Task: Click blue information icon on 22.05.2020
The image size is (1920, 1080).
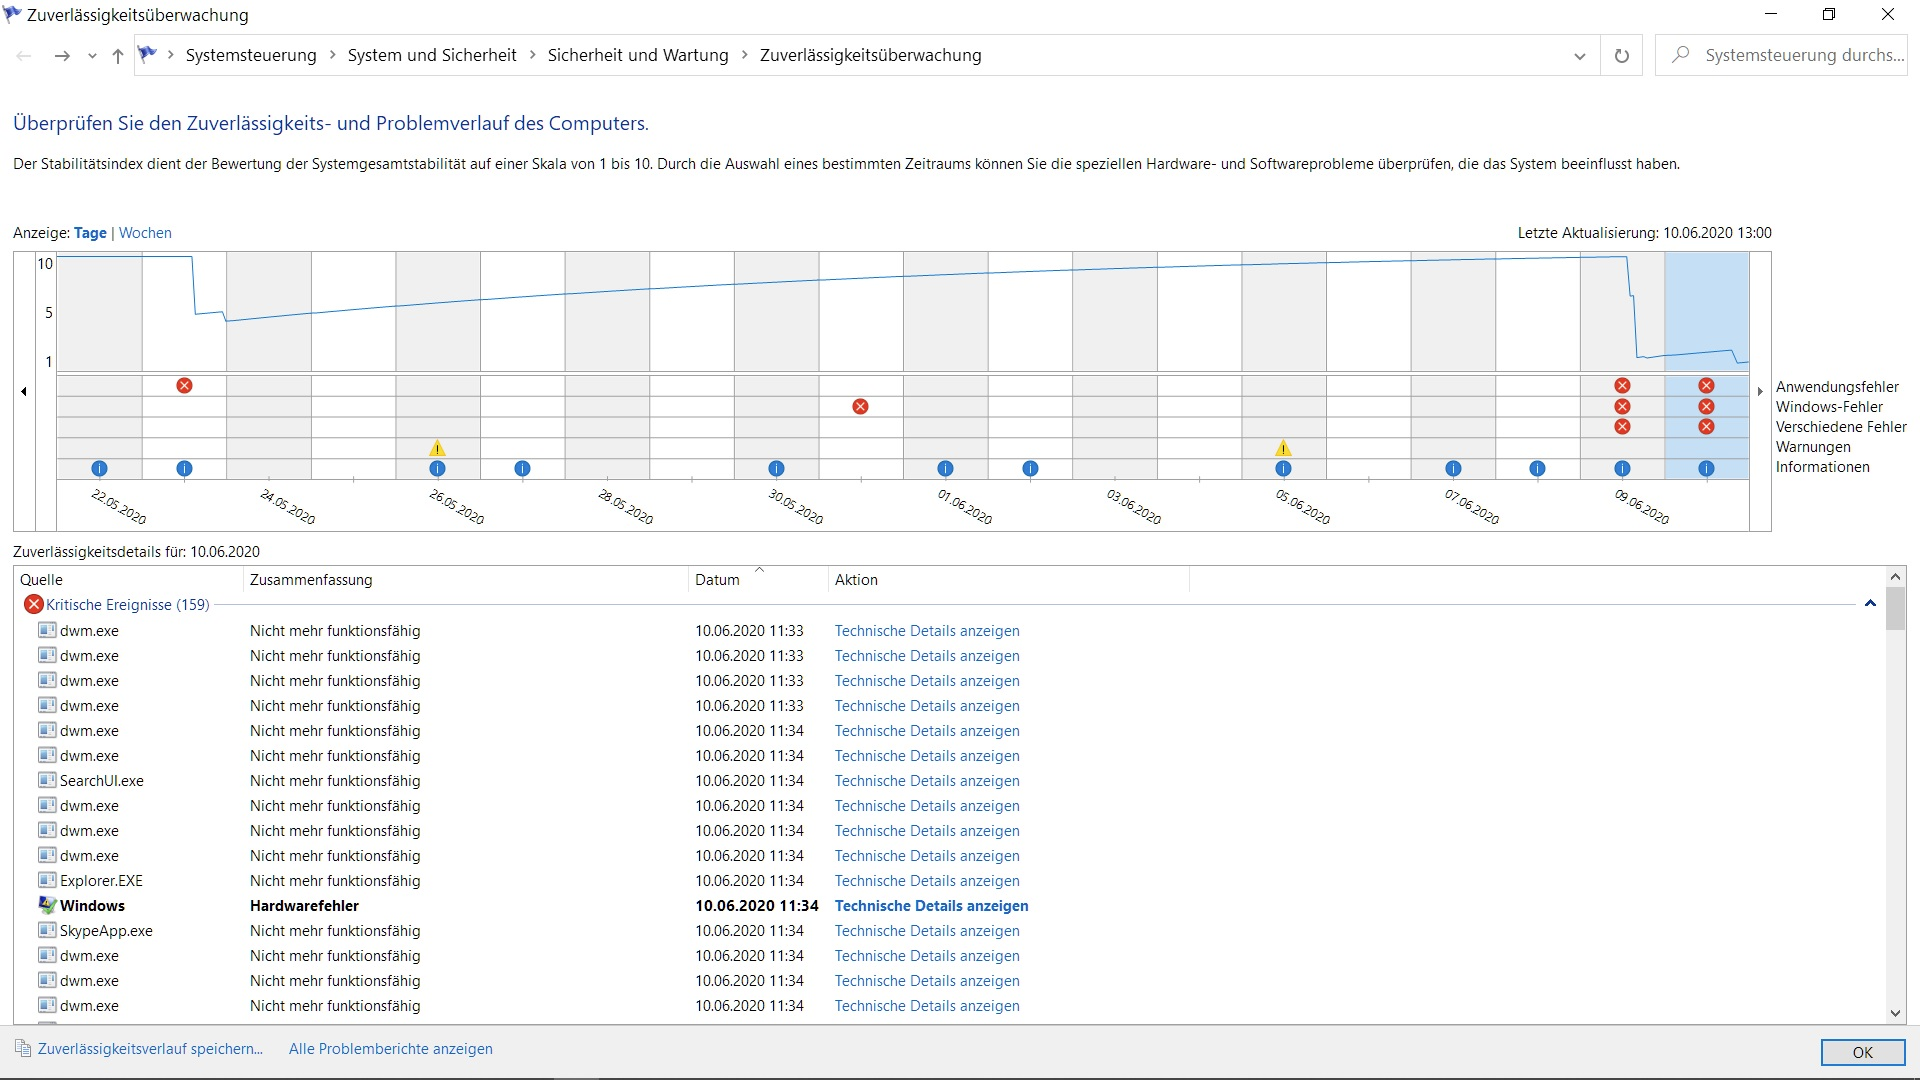Action: [x=99, y=468]
